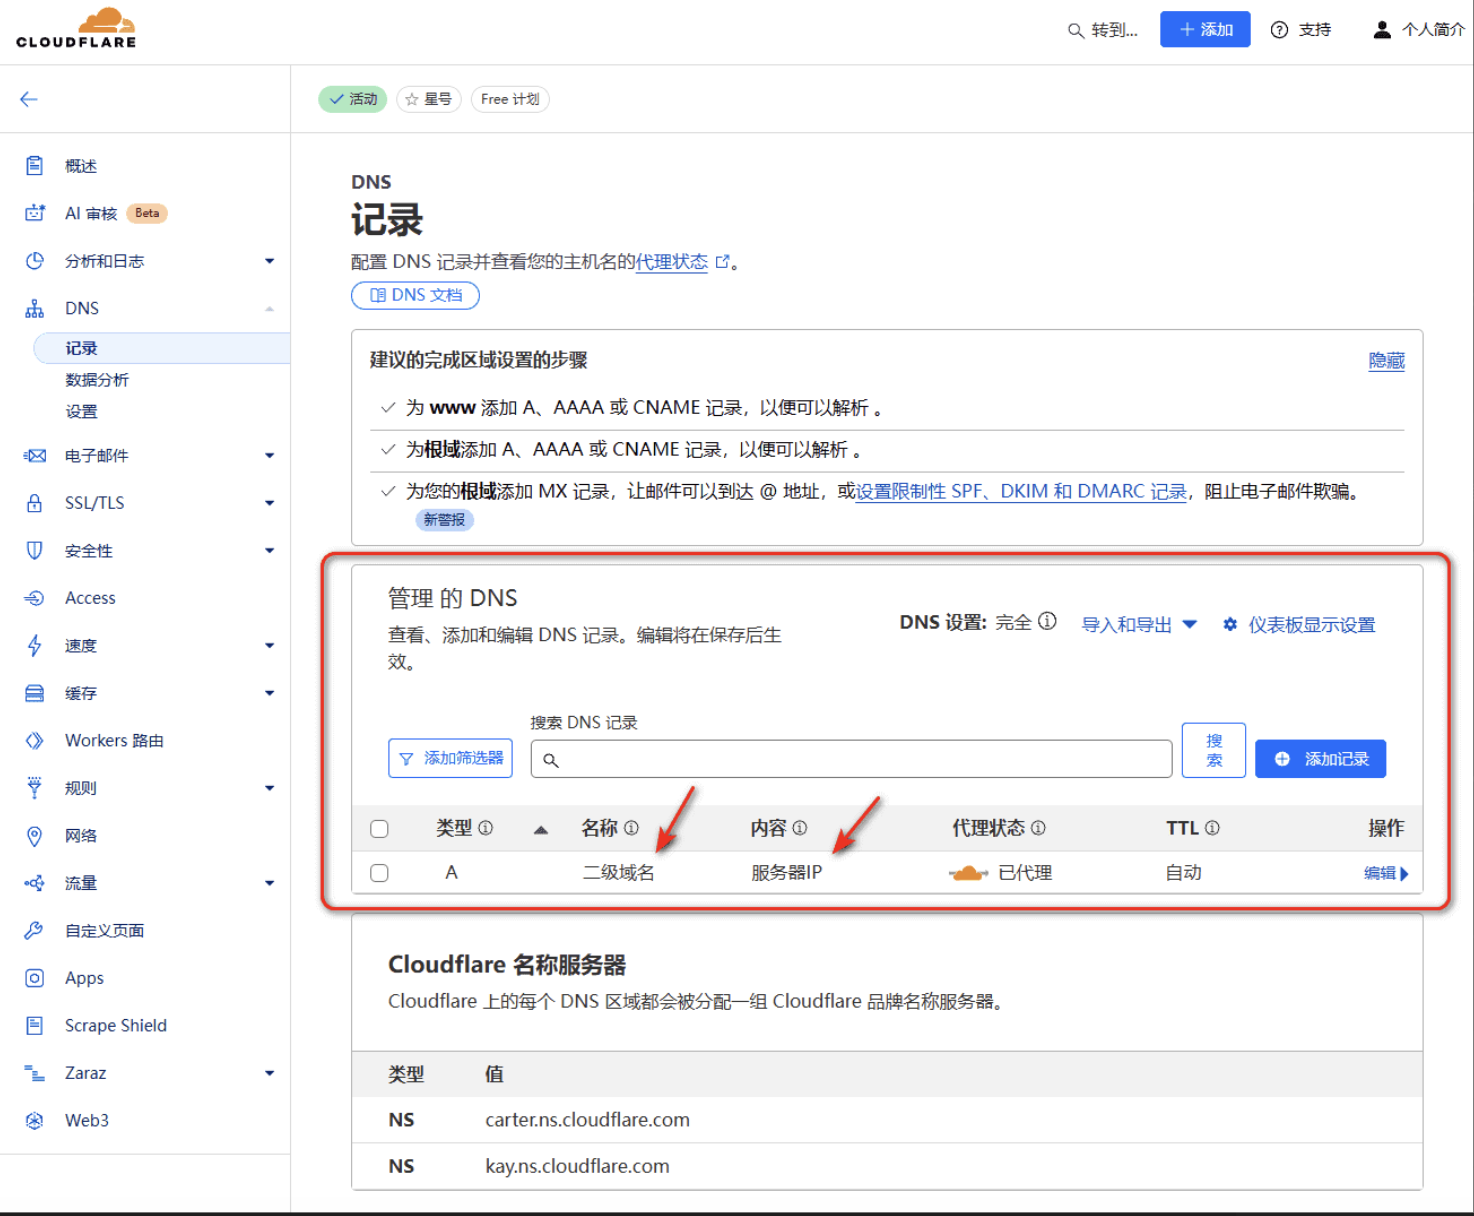Click the Zaraz sidebar icon
The image size is (1474, 1216).
tap(34, 1073)
